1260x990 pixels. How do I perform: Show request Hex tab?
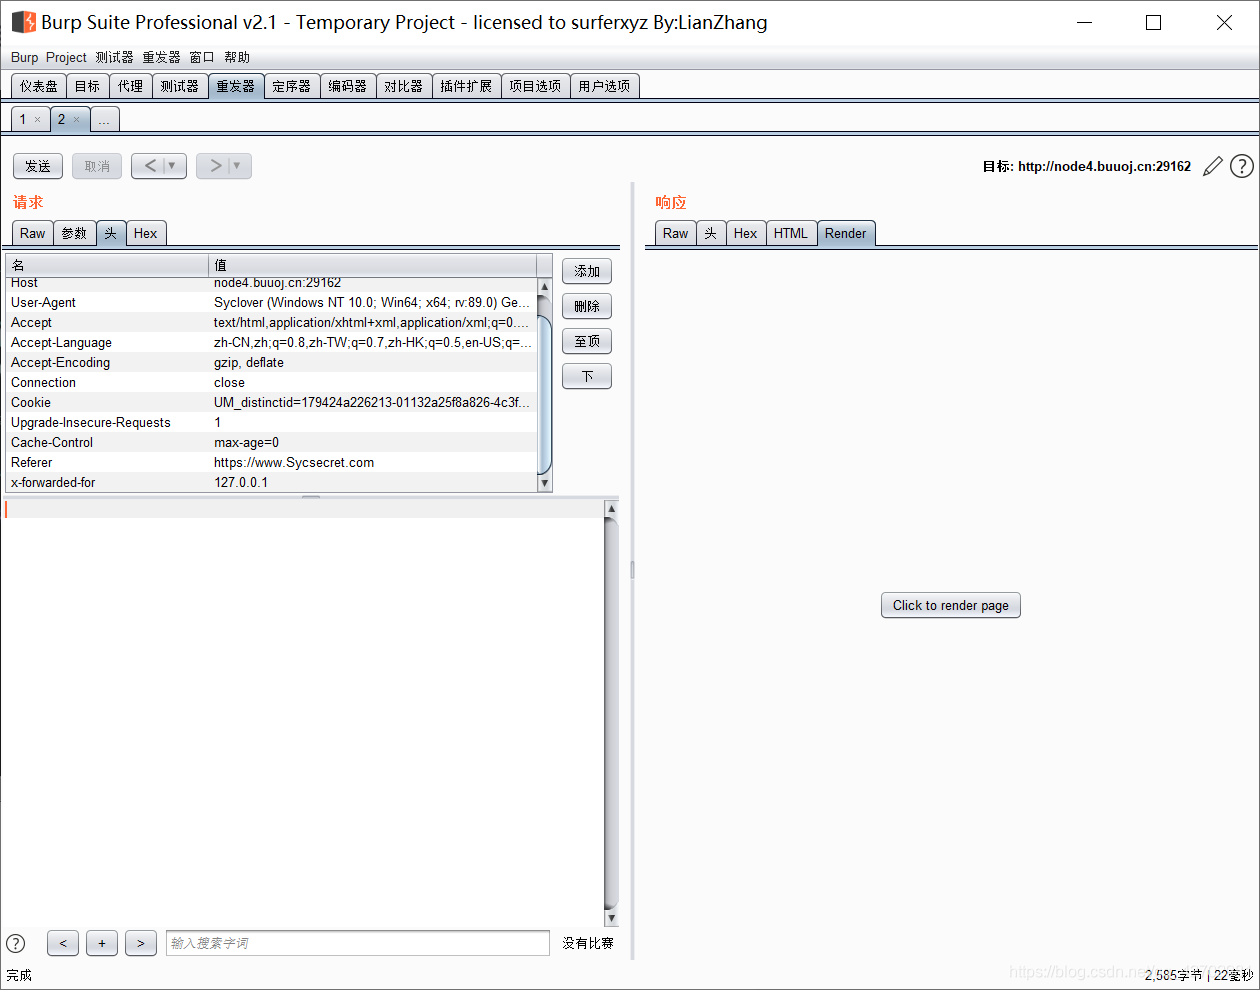click(x=146, y=233)
